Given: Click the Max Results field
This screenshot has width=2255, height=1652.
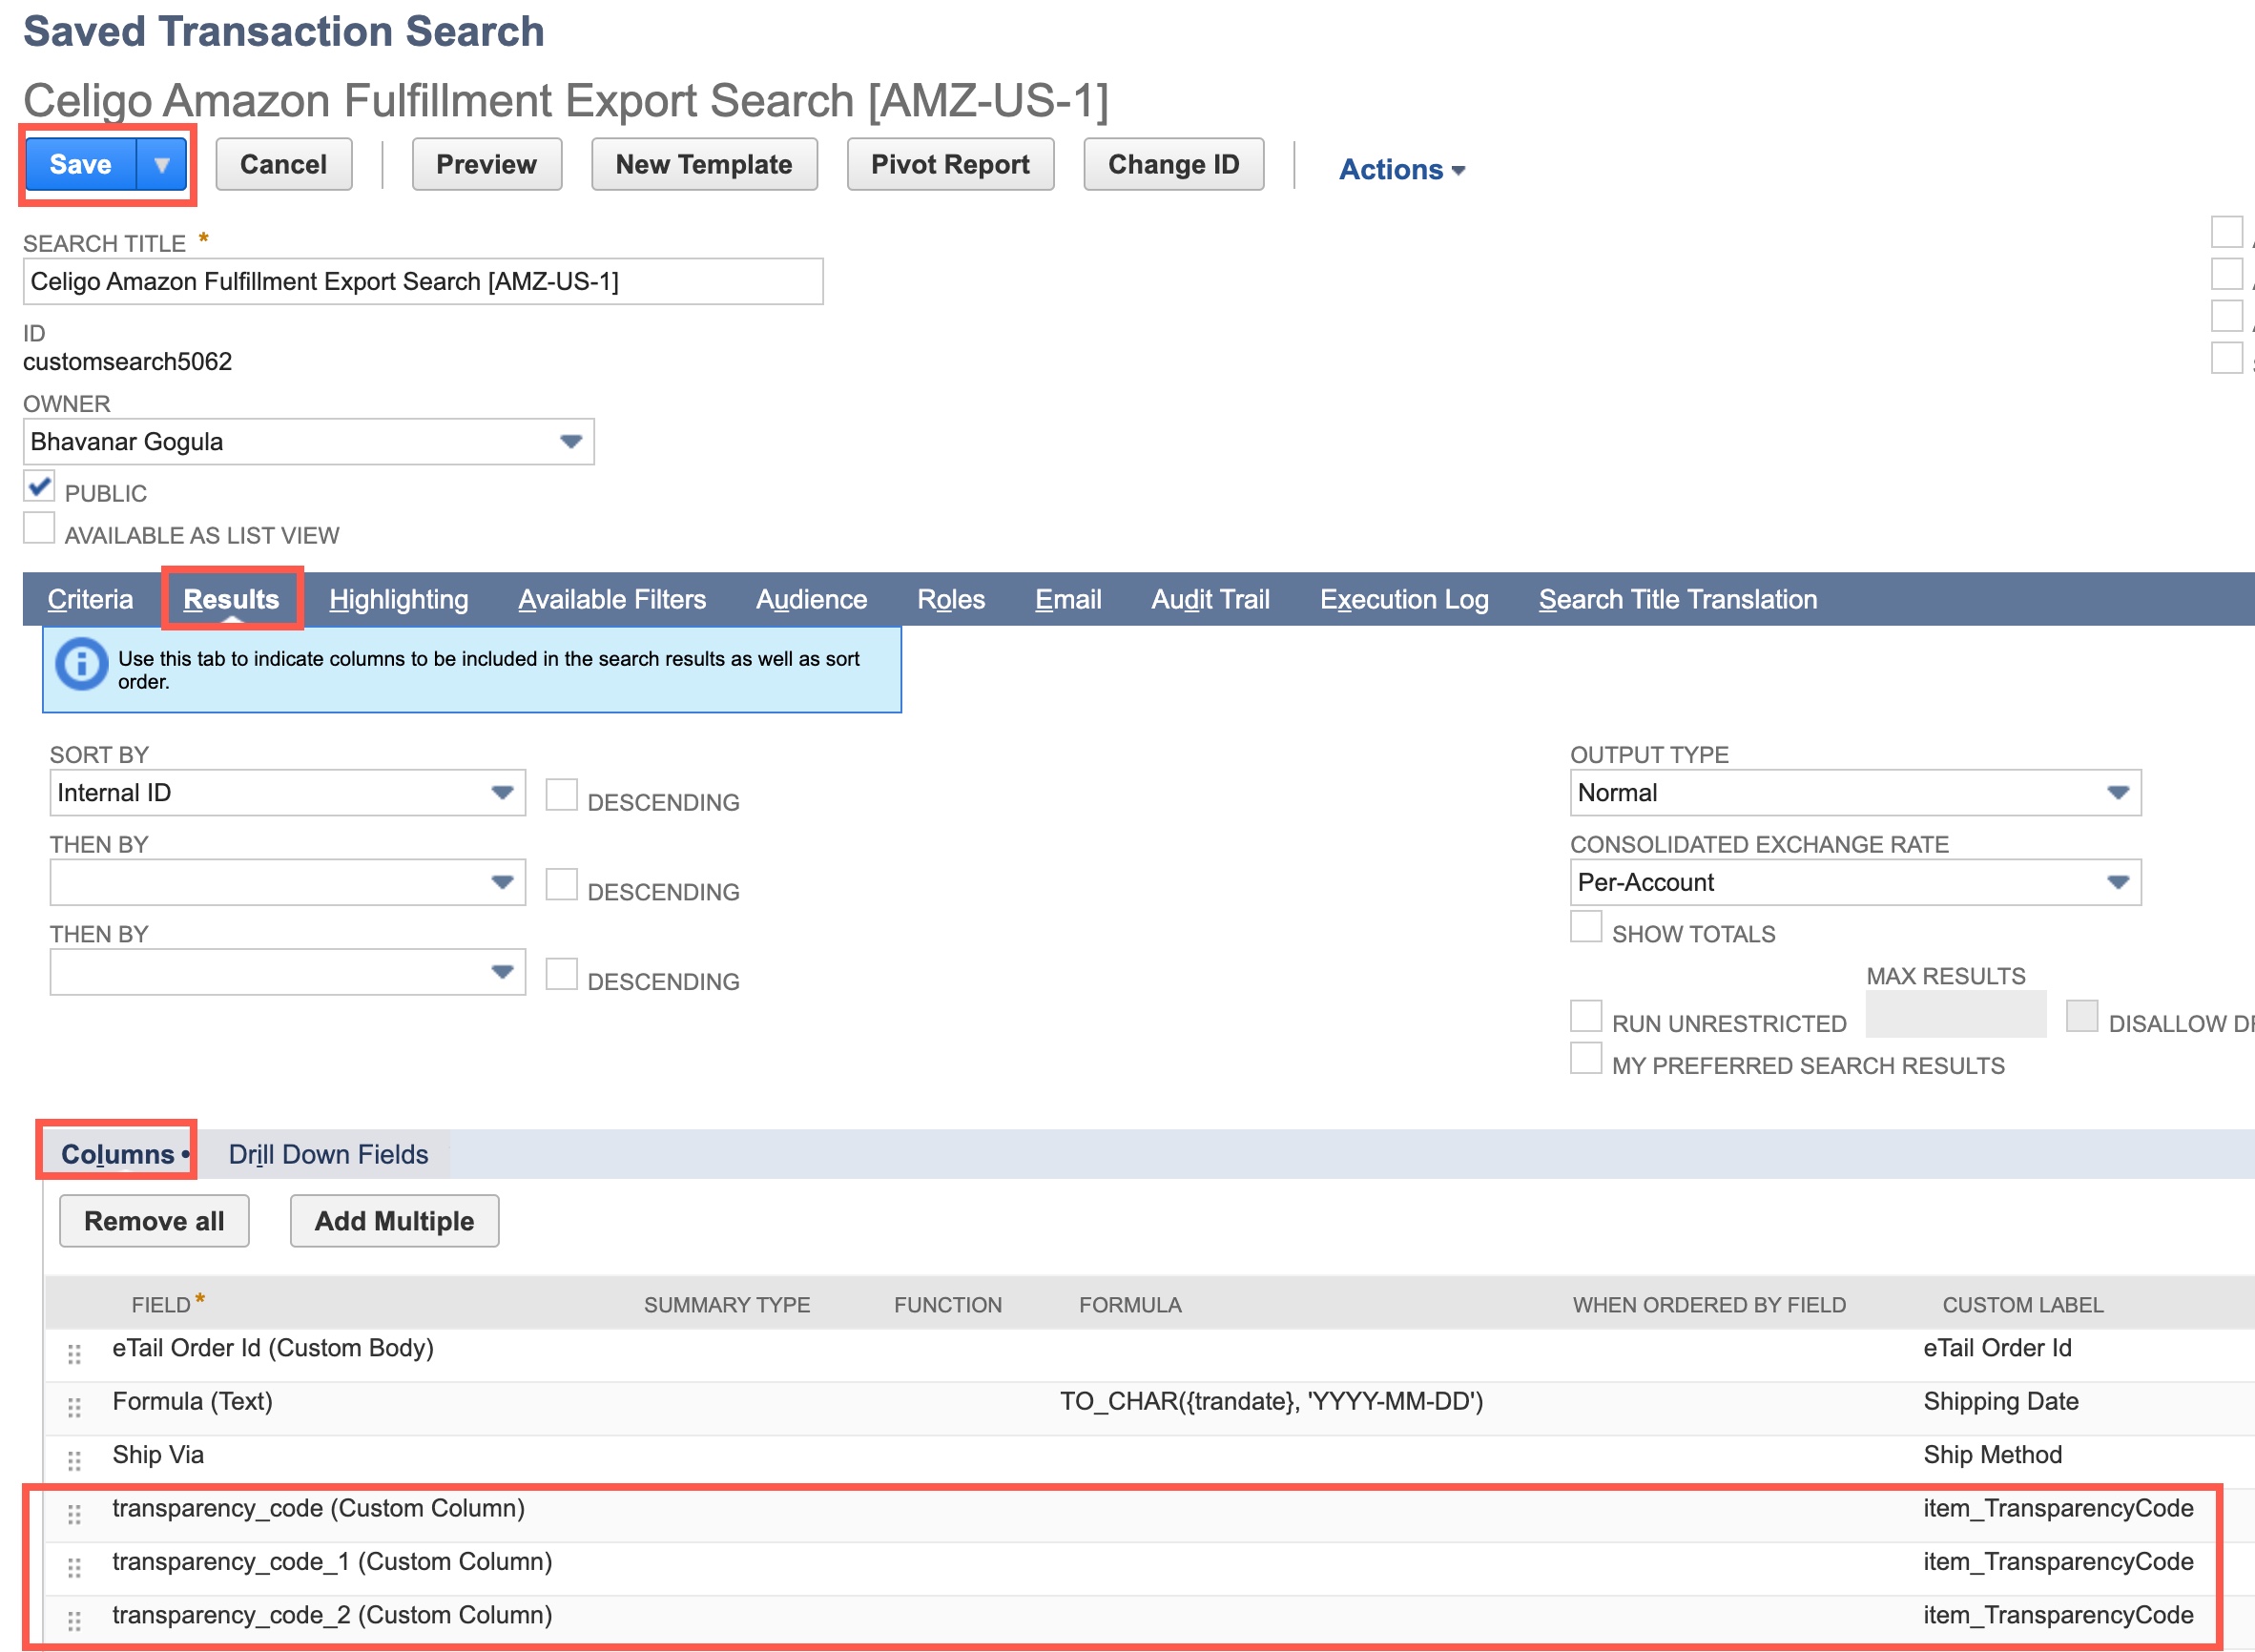Looking at the screenshot, I should [x=1956, y=1014].
